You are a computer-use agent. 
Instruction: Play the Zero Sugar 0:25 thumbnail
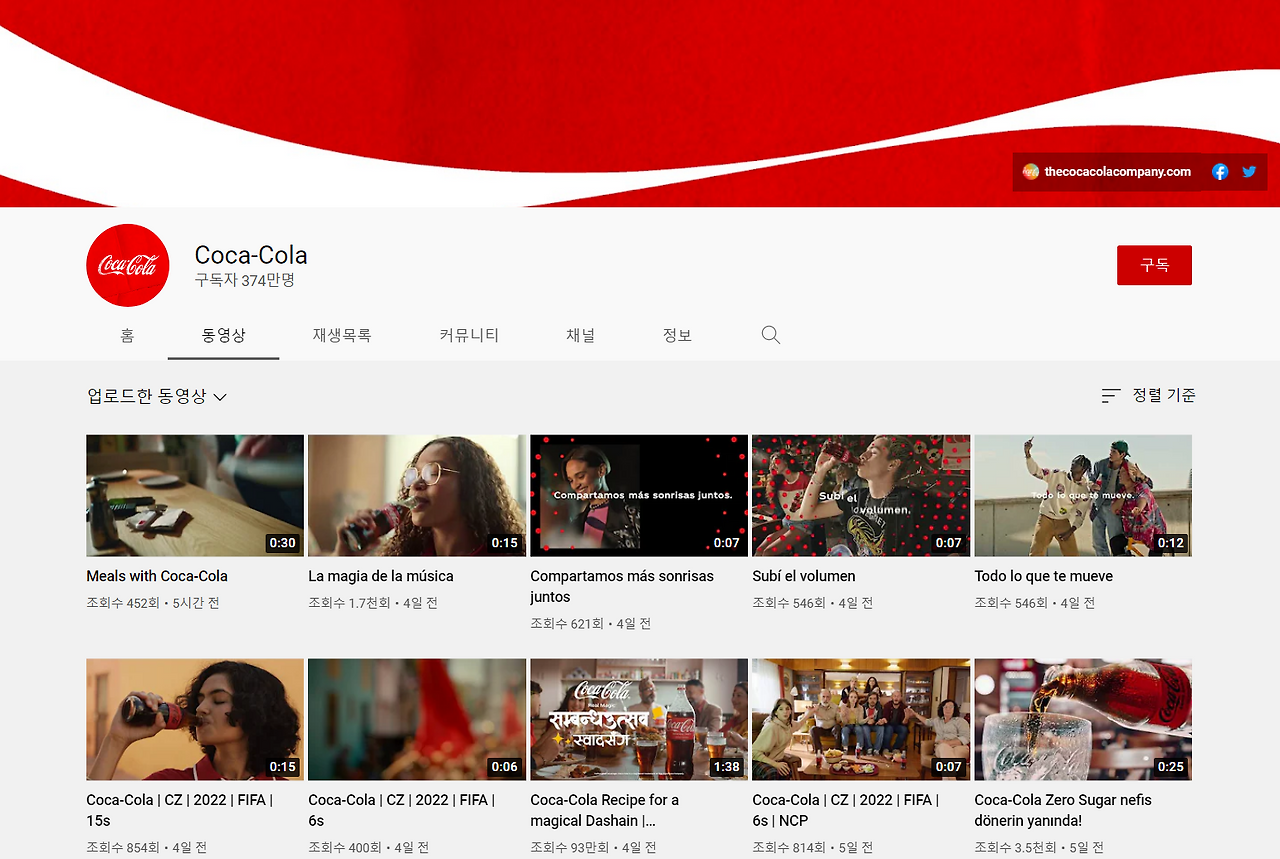click(1083, 720)
